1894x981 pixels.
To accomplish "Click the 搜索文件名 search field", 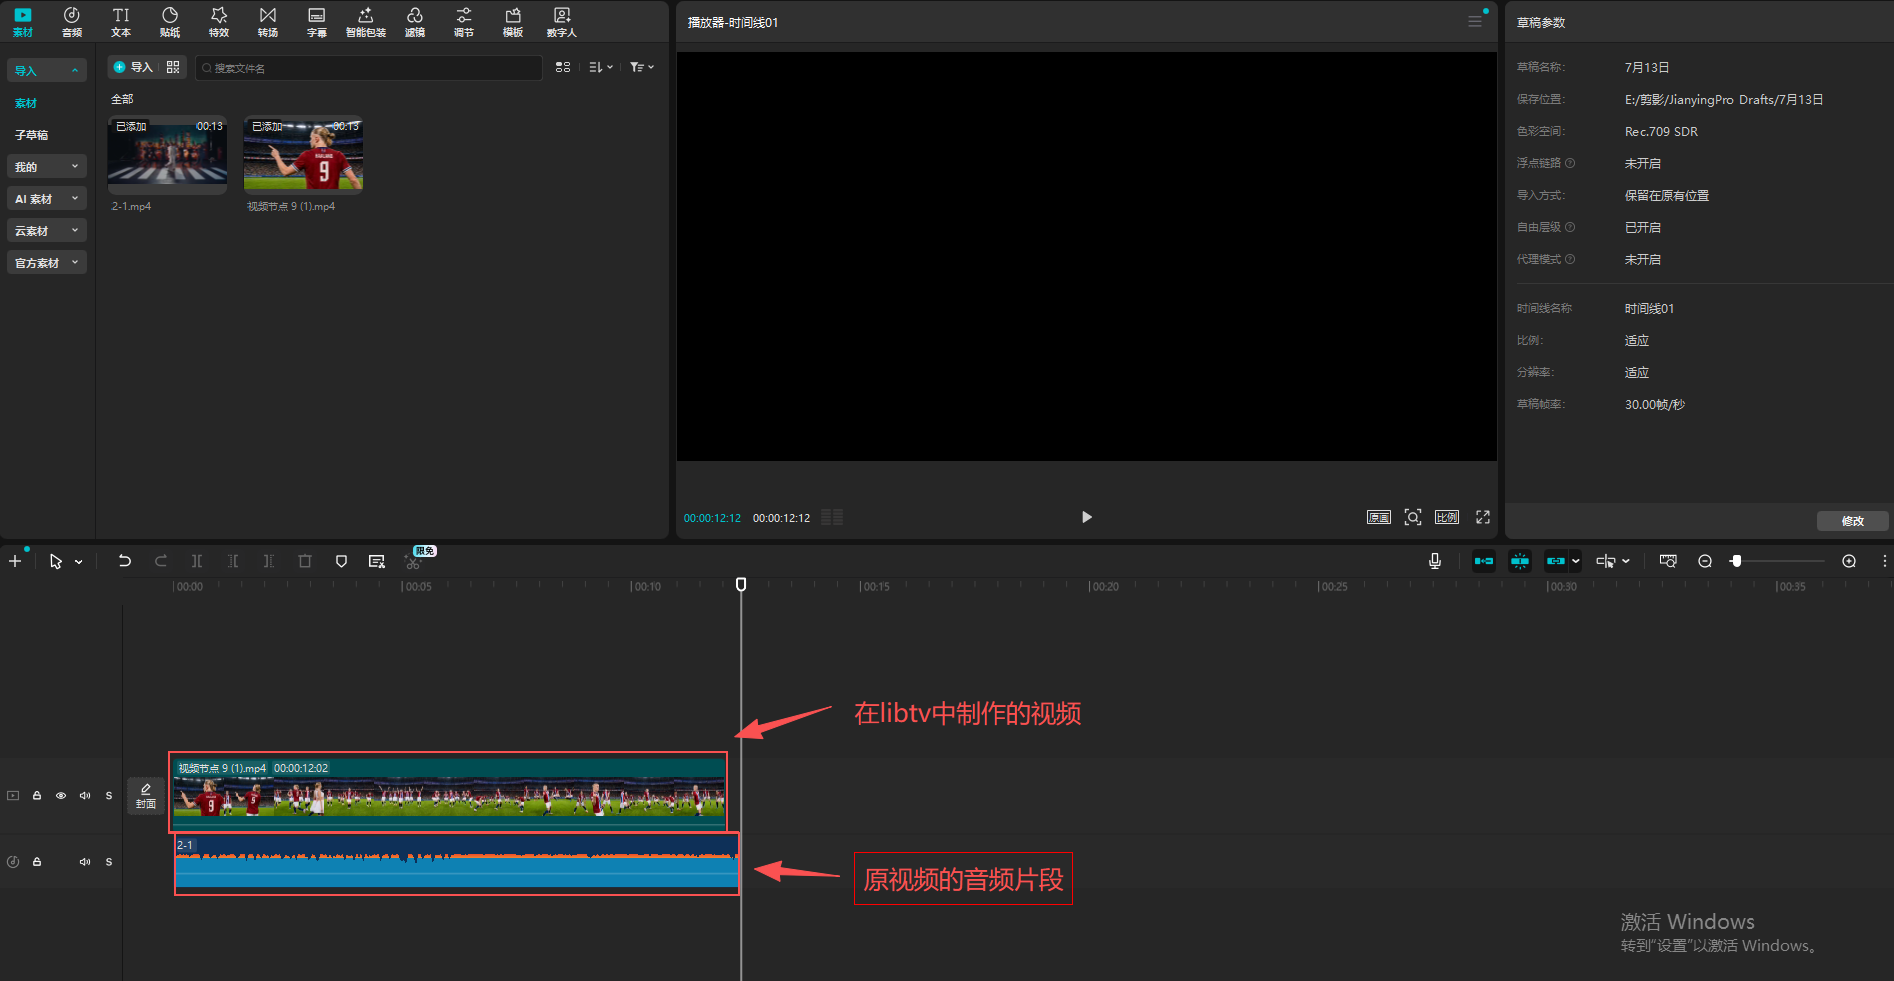I will [x=369, y=68].
